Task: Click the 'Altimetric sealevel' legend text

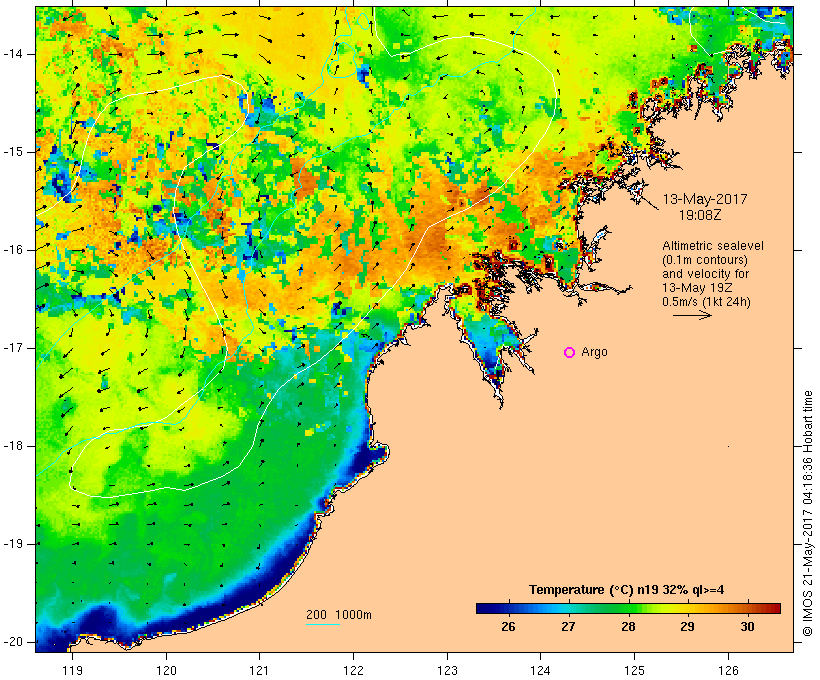Action: 713,246
